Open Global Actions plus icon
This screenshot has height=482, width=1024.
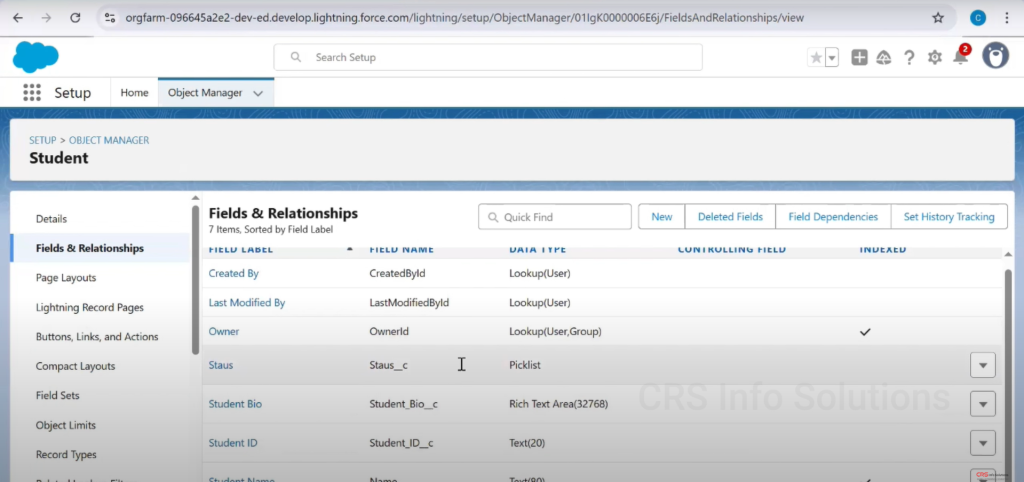coord(859,57)
